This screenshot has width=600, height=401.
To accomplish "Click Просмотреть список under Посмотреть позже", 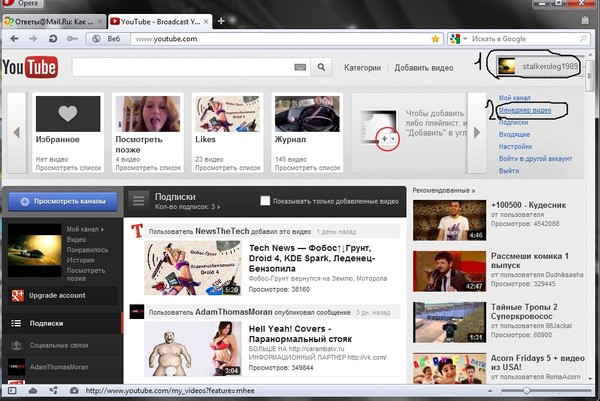I will [148, 168].
